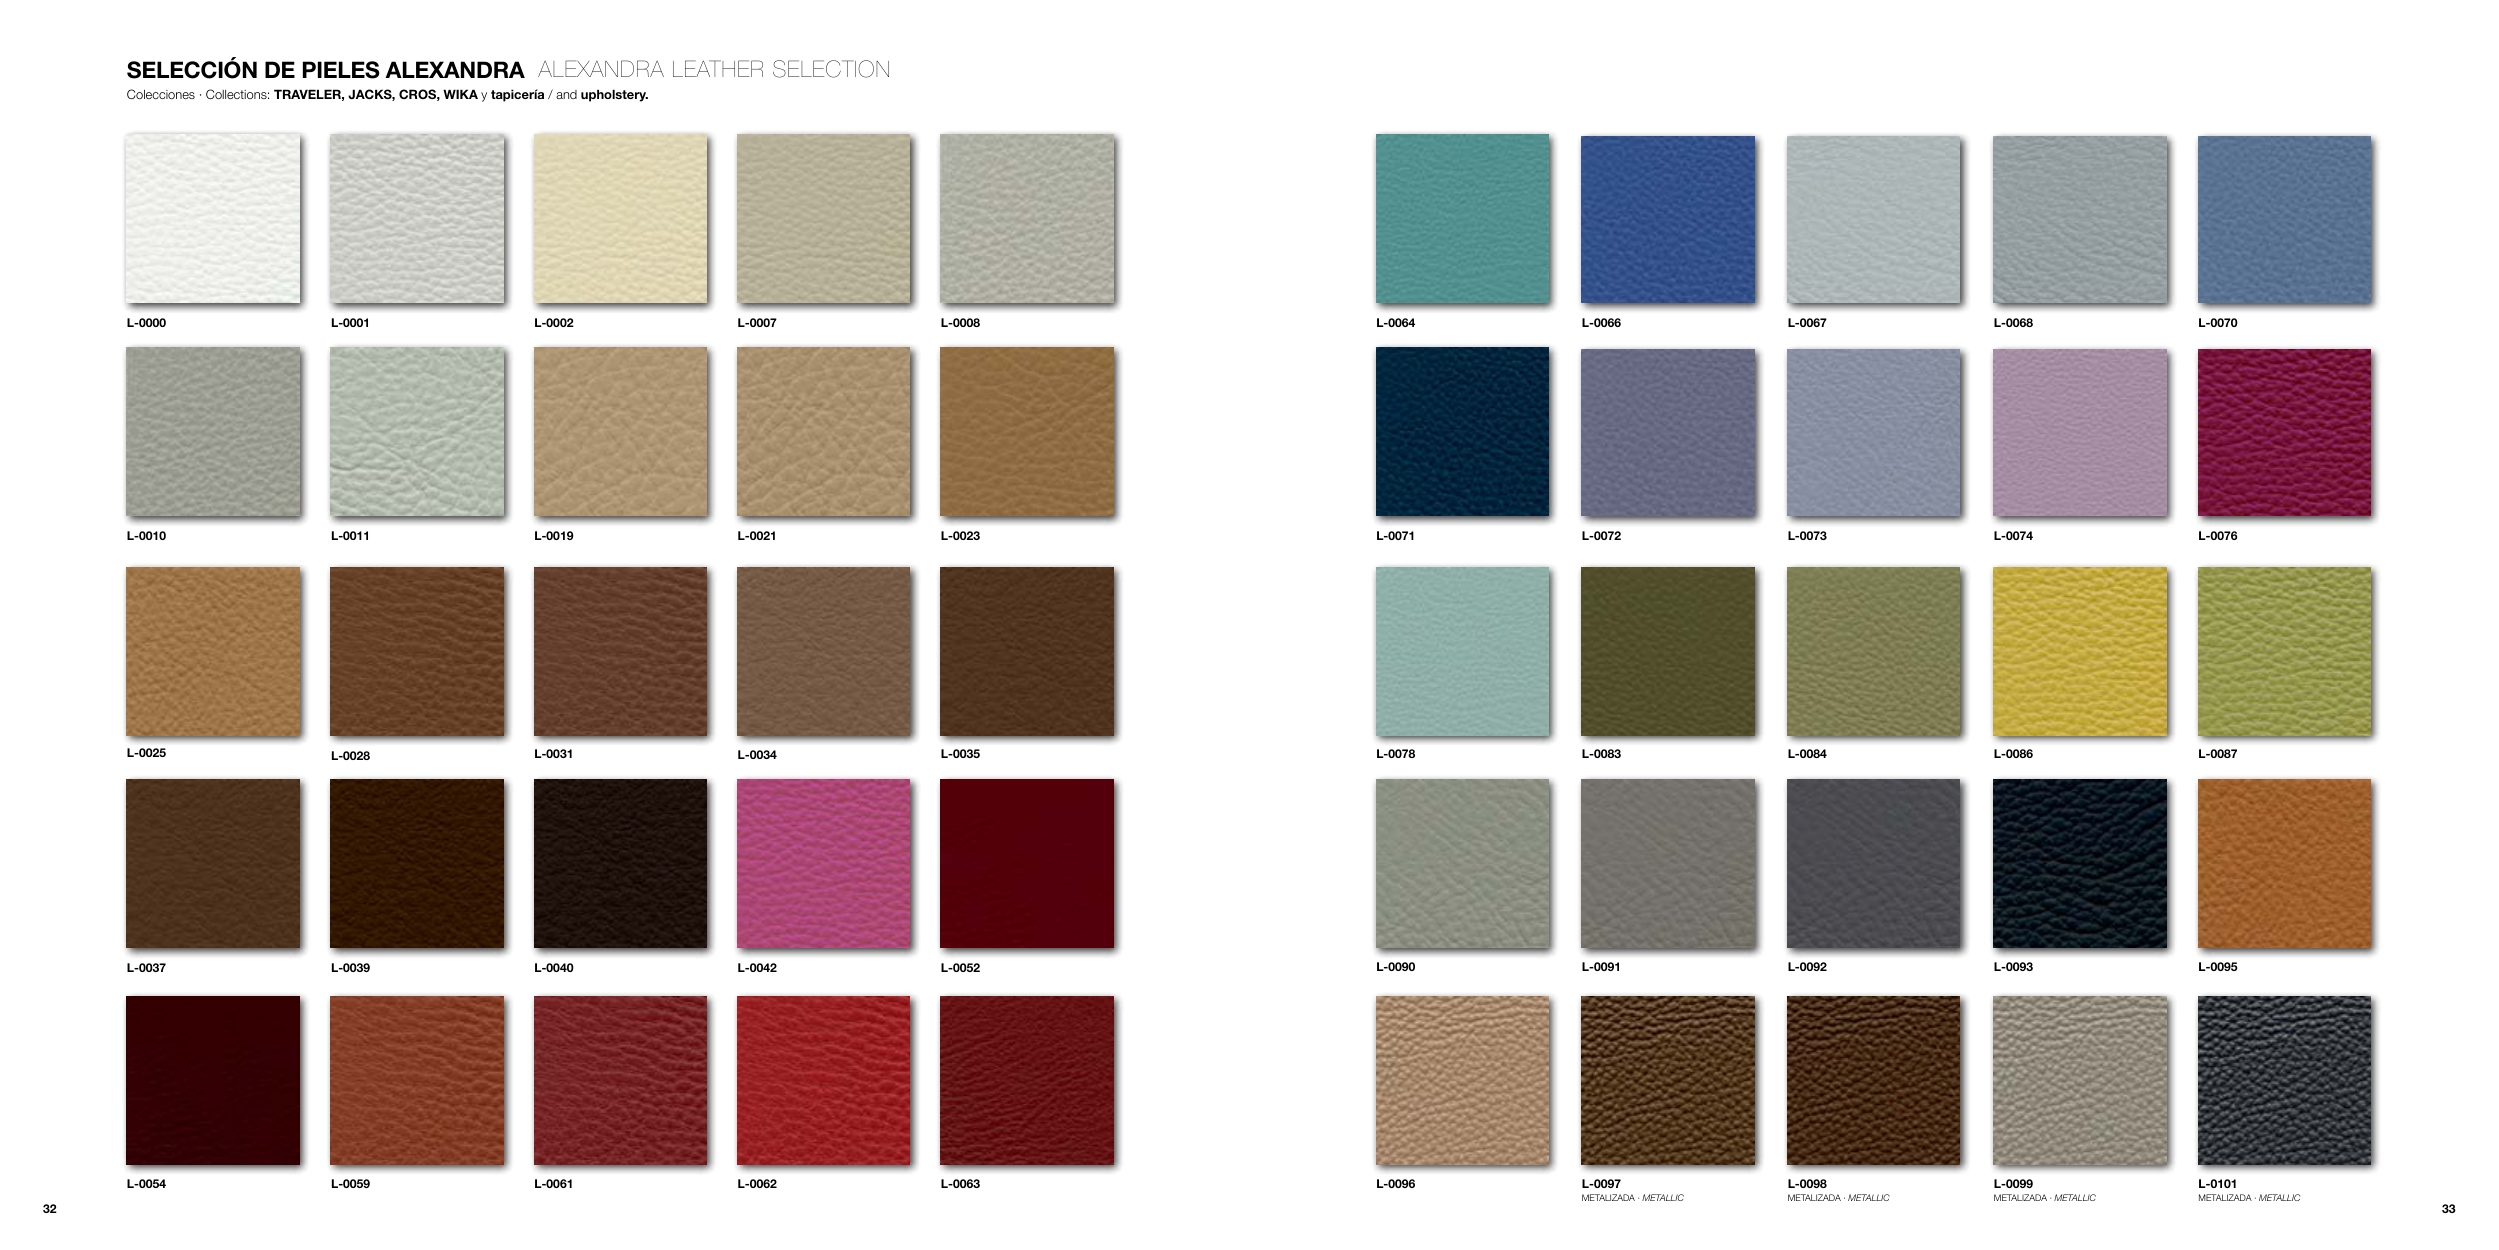Screen dimensions: 2499x1250
Task: Click the Selección de Pieles Alexandra heading
Action: tap(325, 70)
